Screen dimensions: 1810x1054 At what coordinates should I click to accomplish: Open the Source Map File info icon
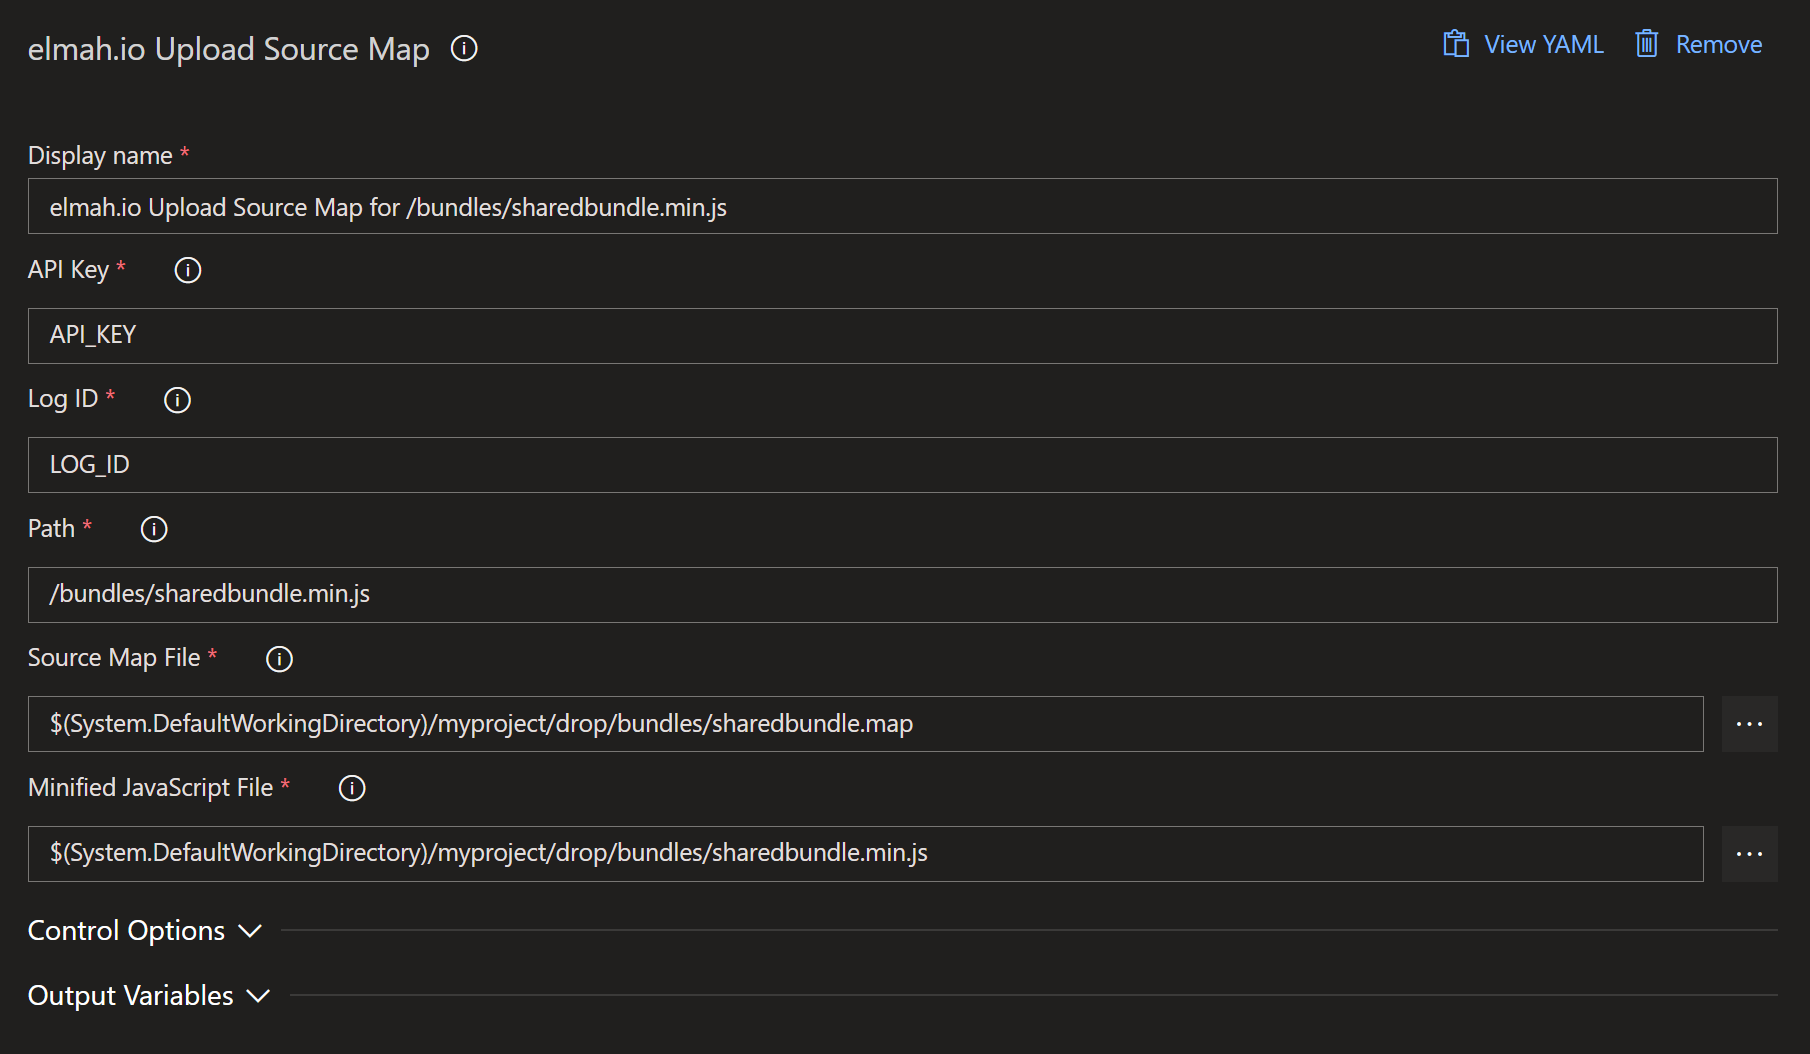(279, 659)
